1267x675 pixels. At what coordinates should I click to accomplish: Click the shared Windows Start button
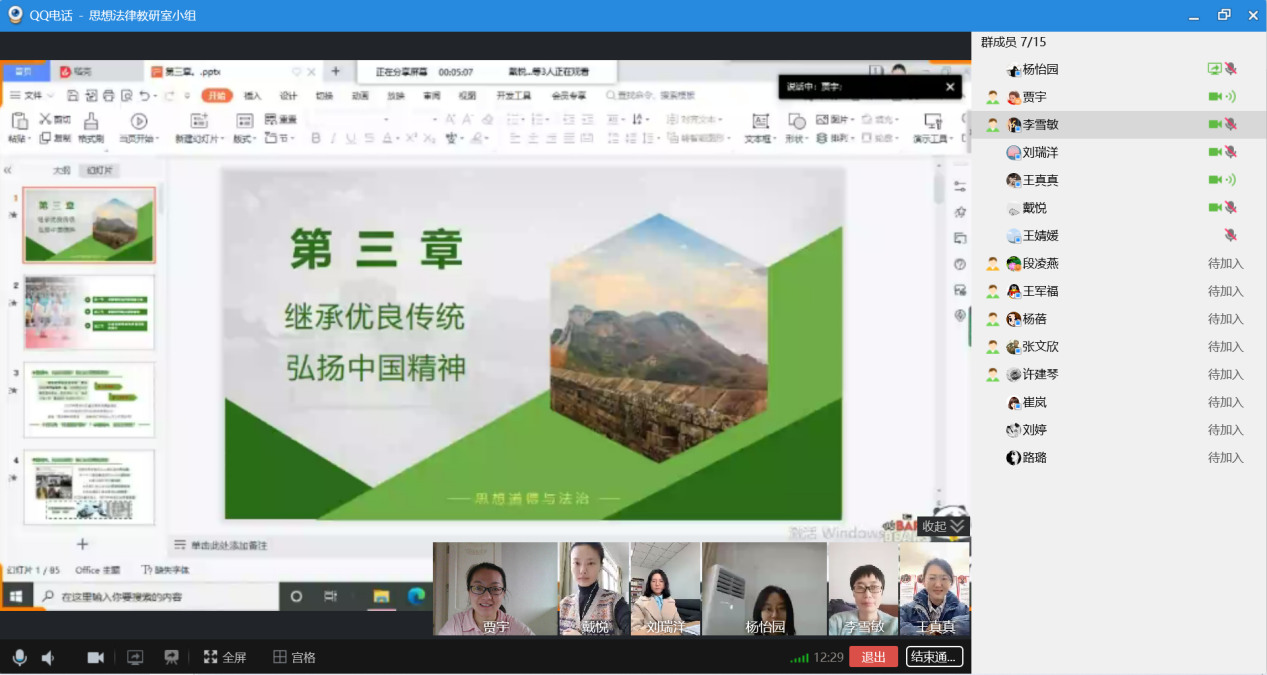pyautogui.click(x=16, y=596)
